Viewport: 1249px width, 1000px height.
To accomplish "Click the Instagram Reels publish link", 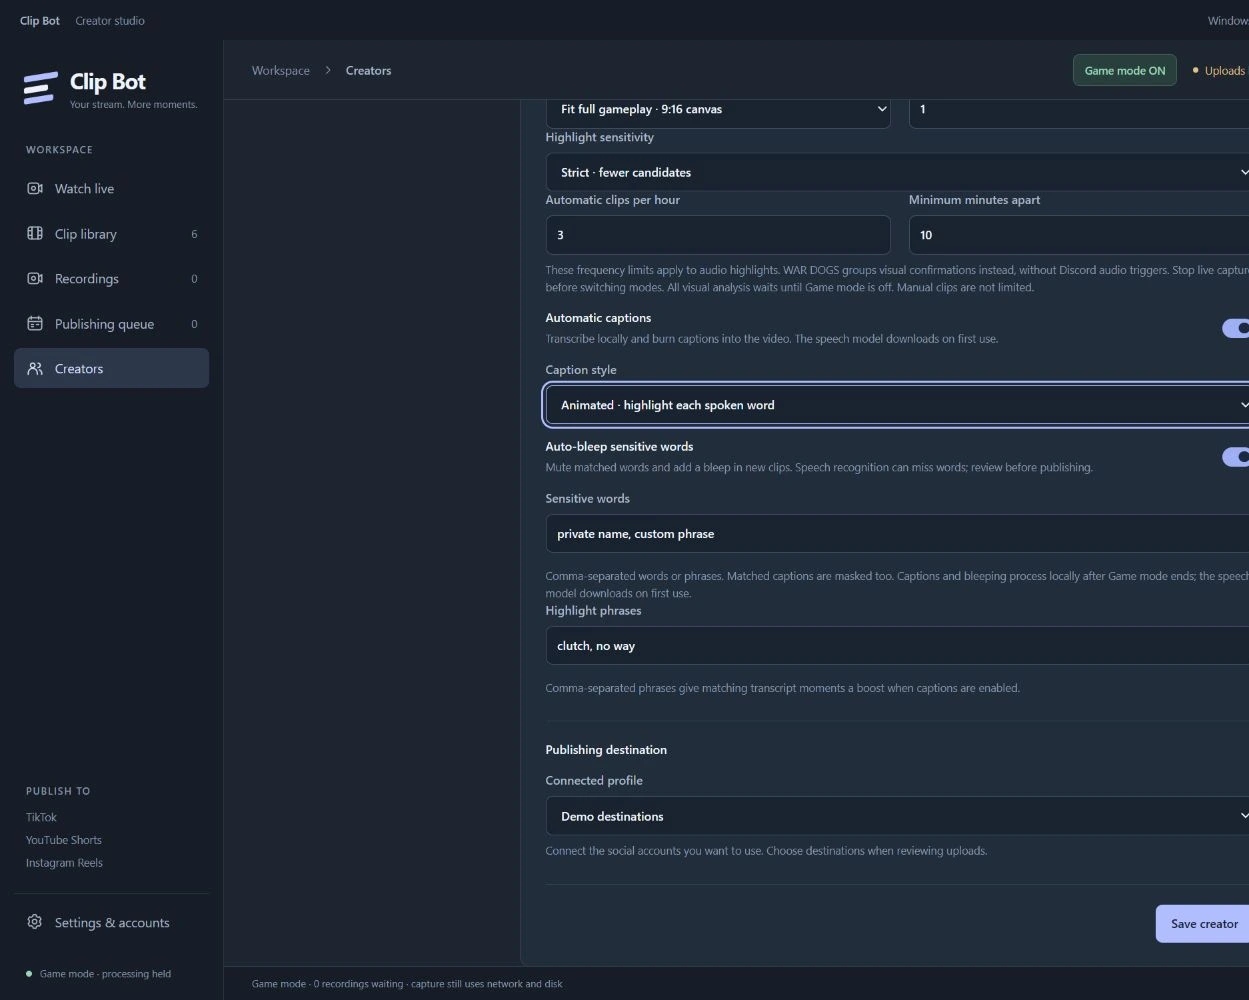I will (x=64, y=863).
